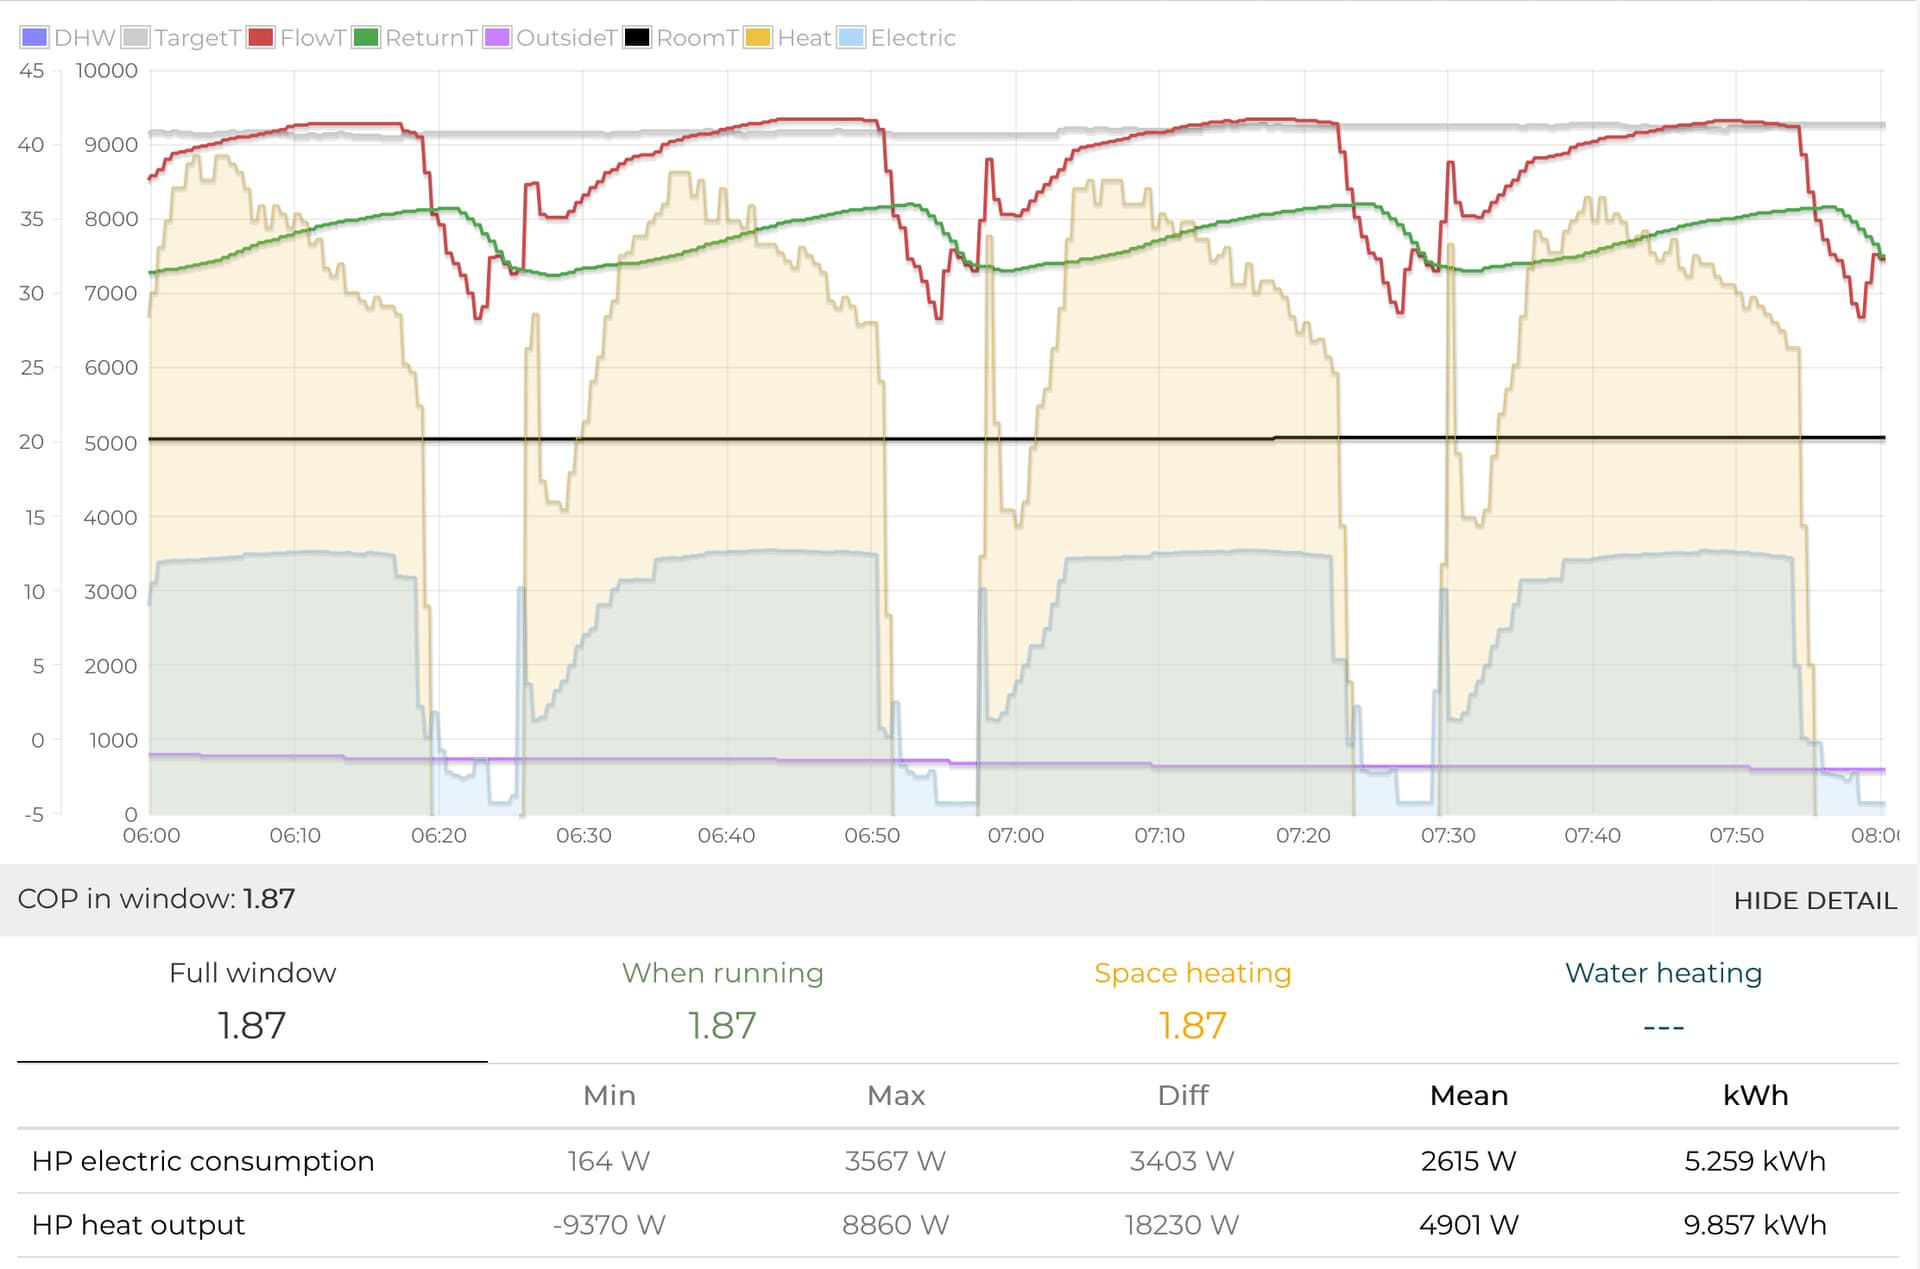The width and height of the screenshot is (1920, 1269).
Task: Toggle the OutsideT series label
Action: click(x=565, y=38)
